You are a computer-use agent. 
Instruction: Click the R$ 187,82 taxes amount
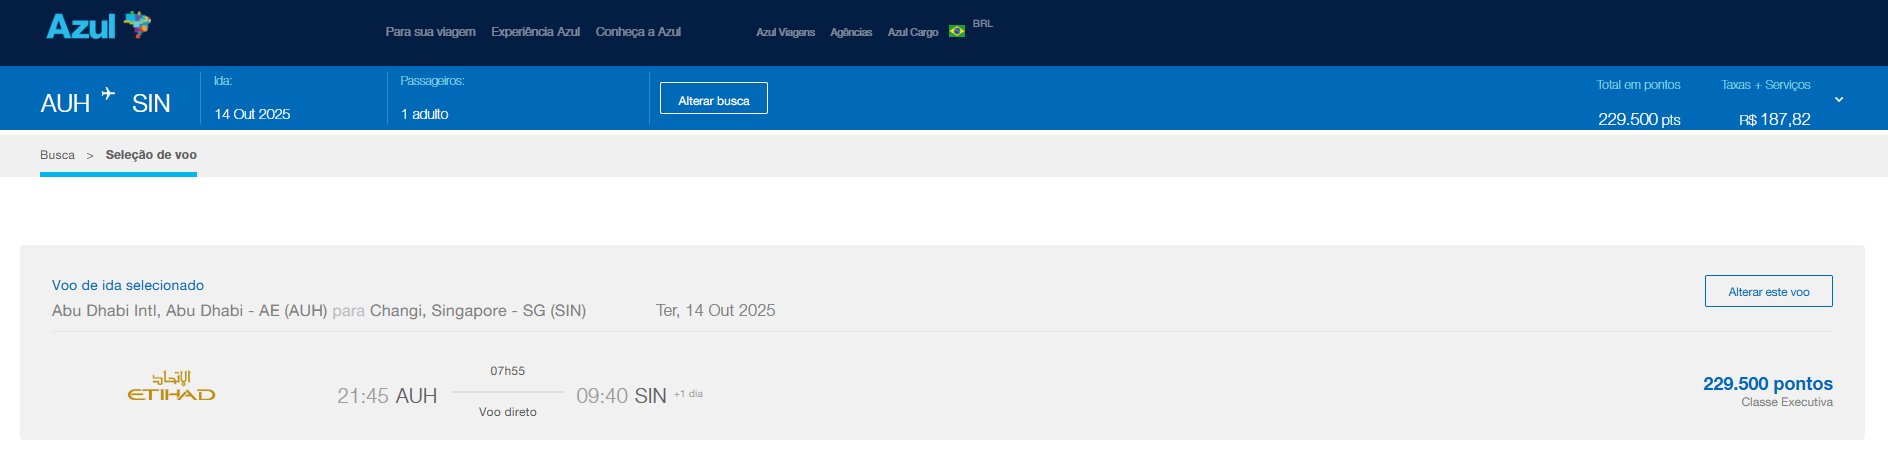click(x=1774, y=119)
